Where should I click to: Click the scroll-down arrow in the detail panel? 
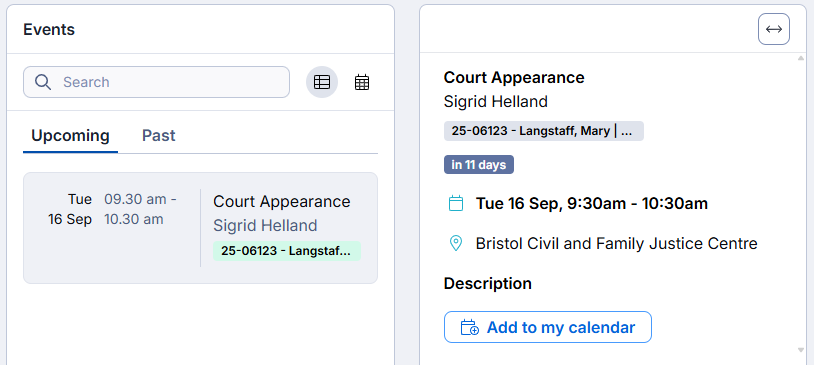[x=801, y=350]
